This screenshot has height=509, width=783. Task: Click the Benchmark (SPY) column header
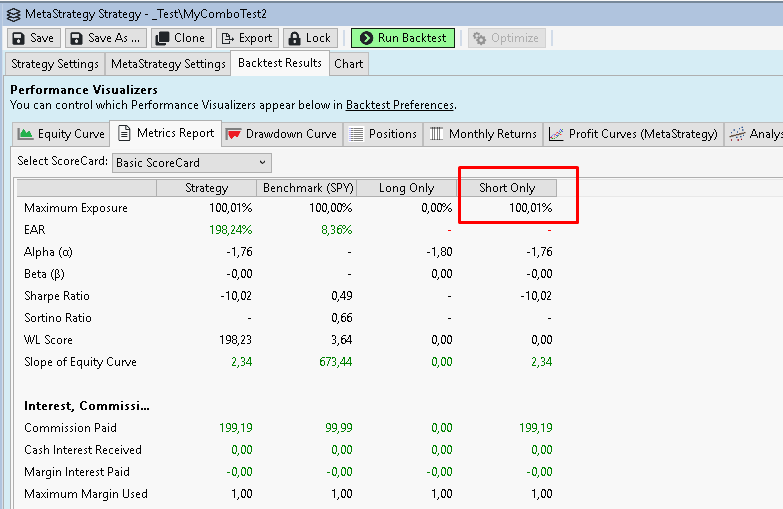[x=305, y=188]
